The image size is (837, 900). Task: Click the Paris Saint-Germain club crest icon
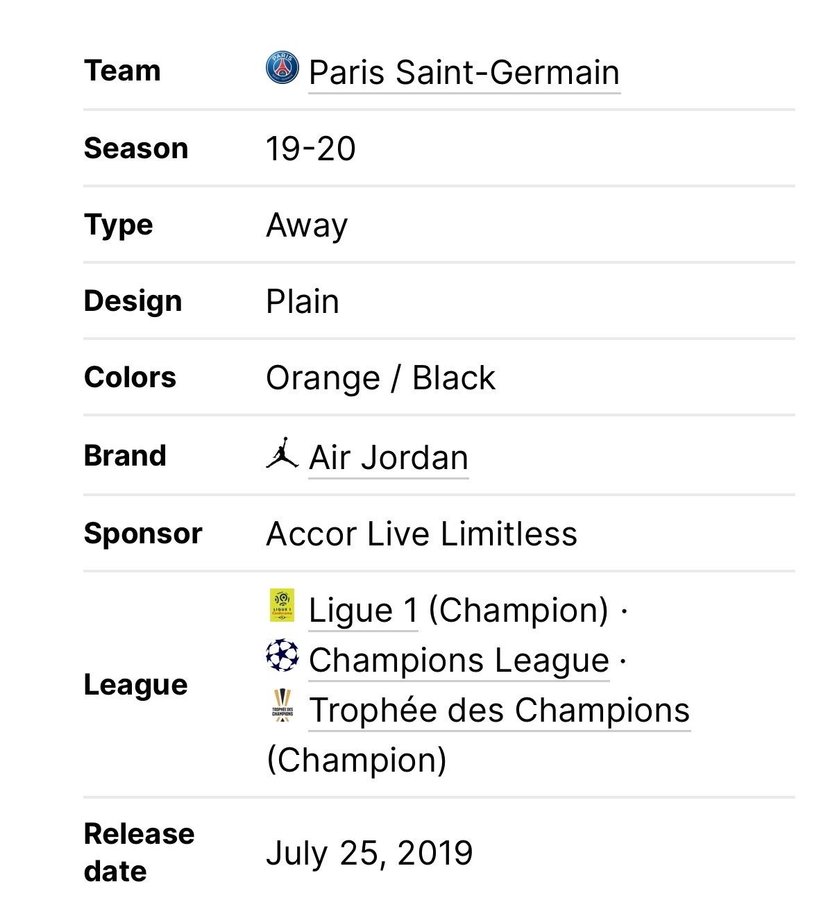(283, 71)
